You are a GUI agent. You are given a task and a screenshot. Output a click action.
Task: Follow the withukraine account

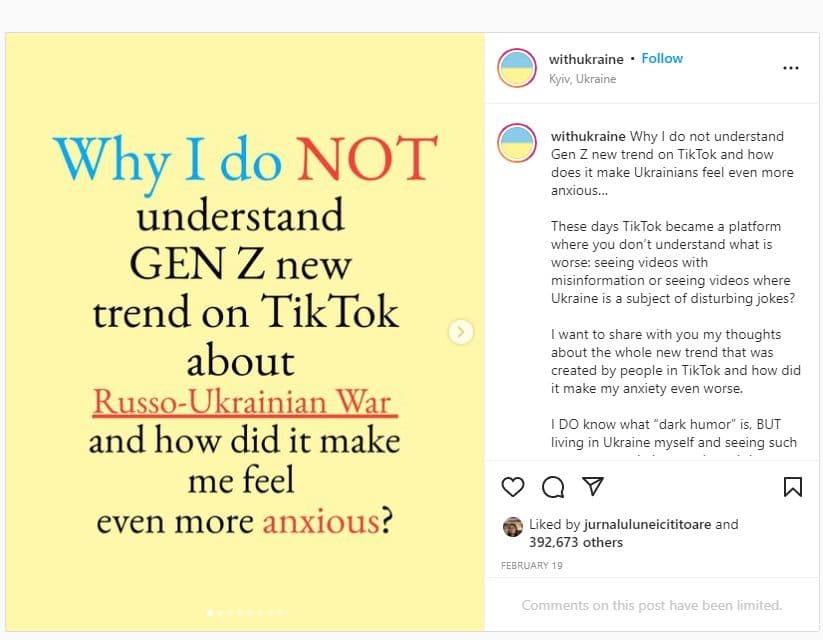click(662, 59)
